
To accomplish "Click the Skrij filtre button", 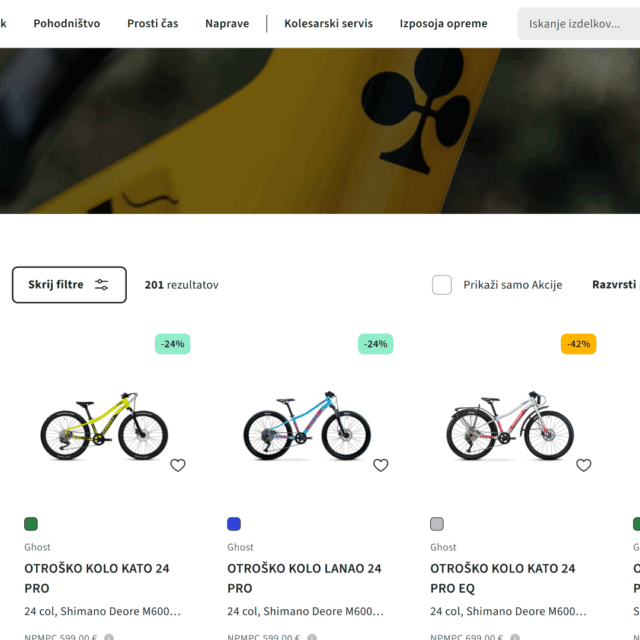I will pos(69,285).
